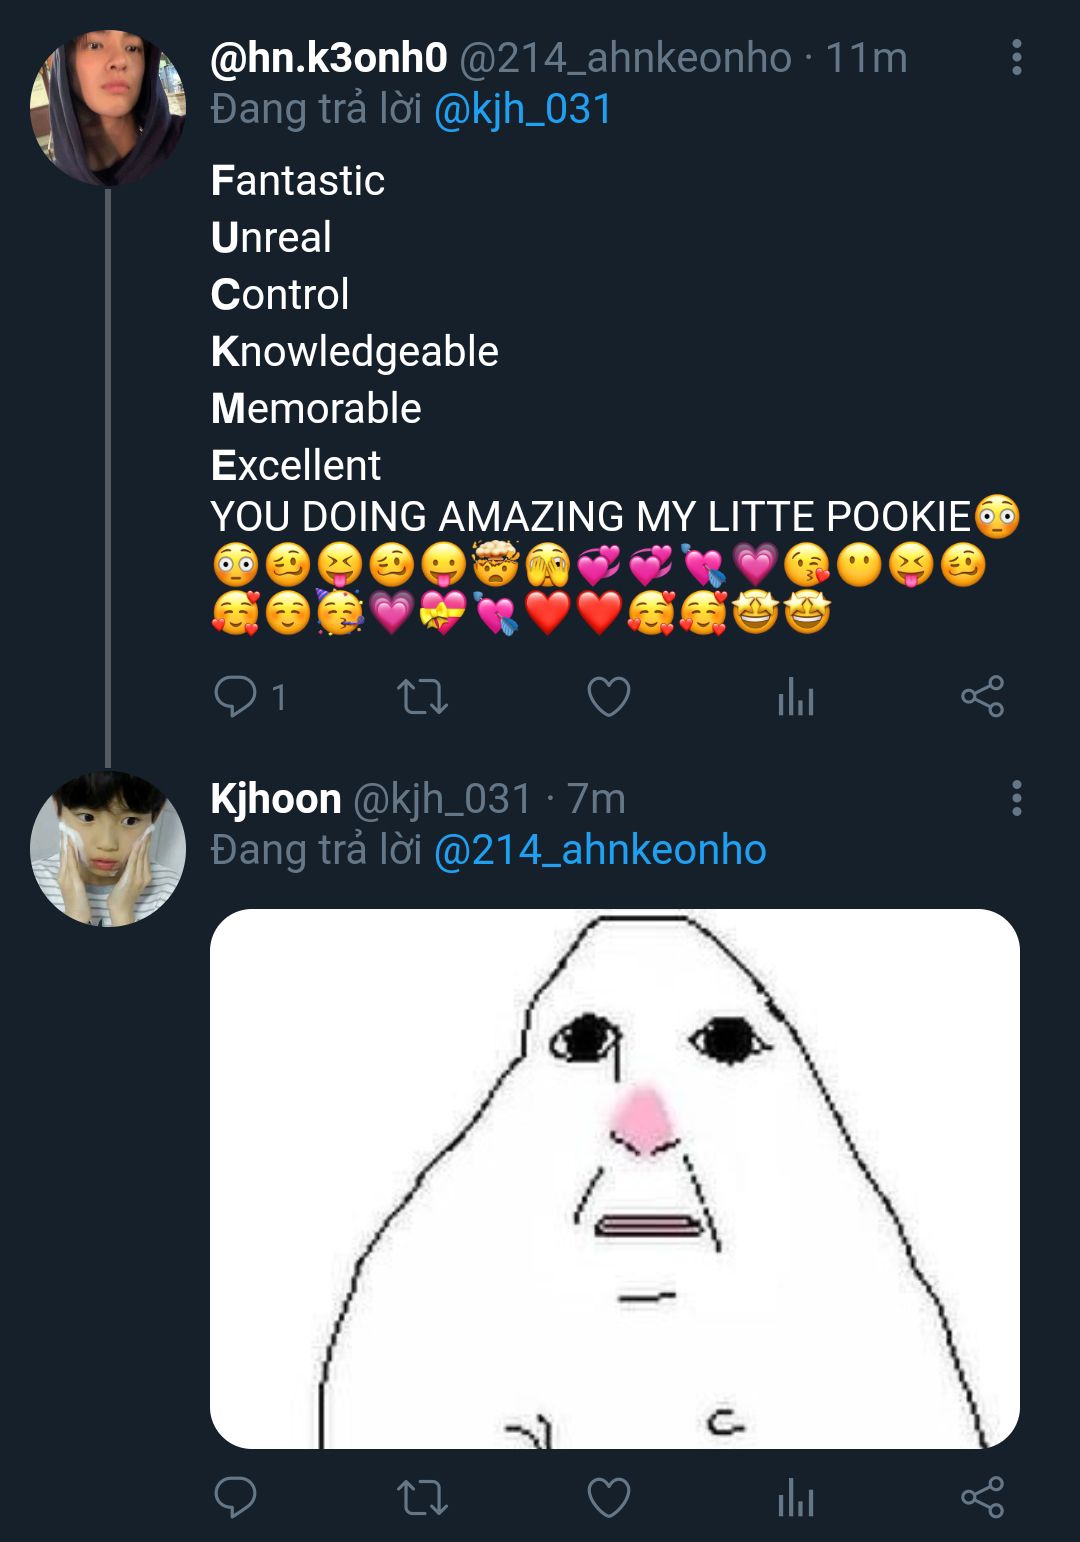Reply to Kjhoon's meme tweet
This screenshot has height=1542, width=1080.
236,1497
